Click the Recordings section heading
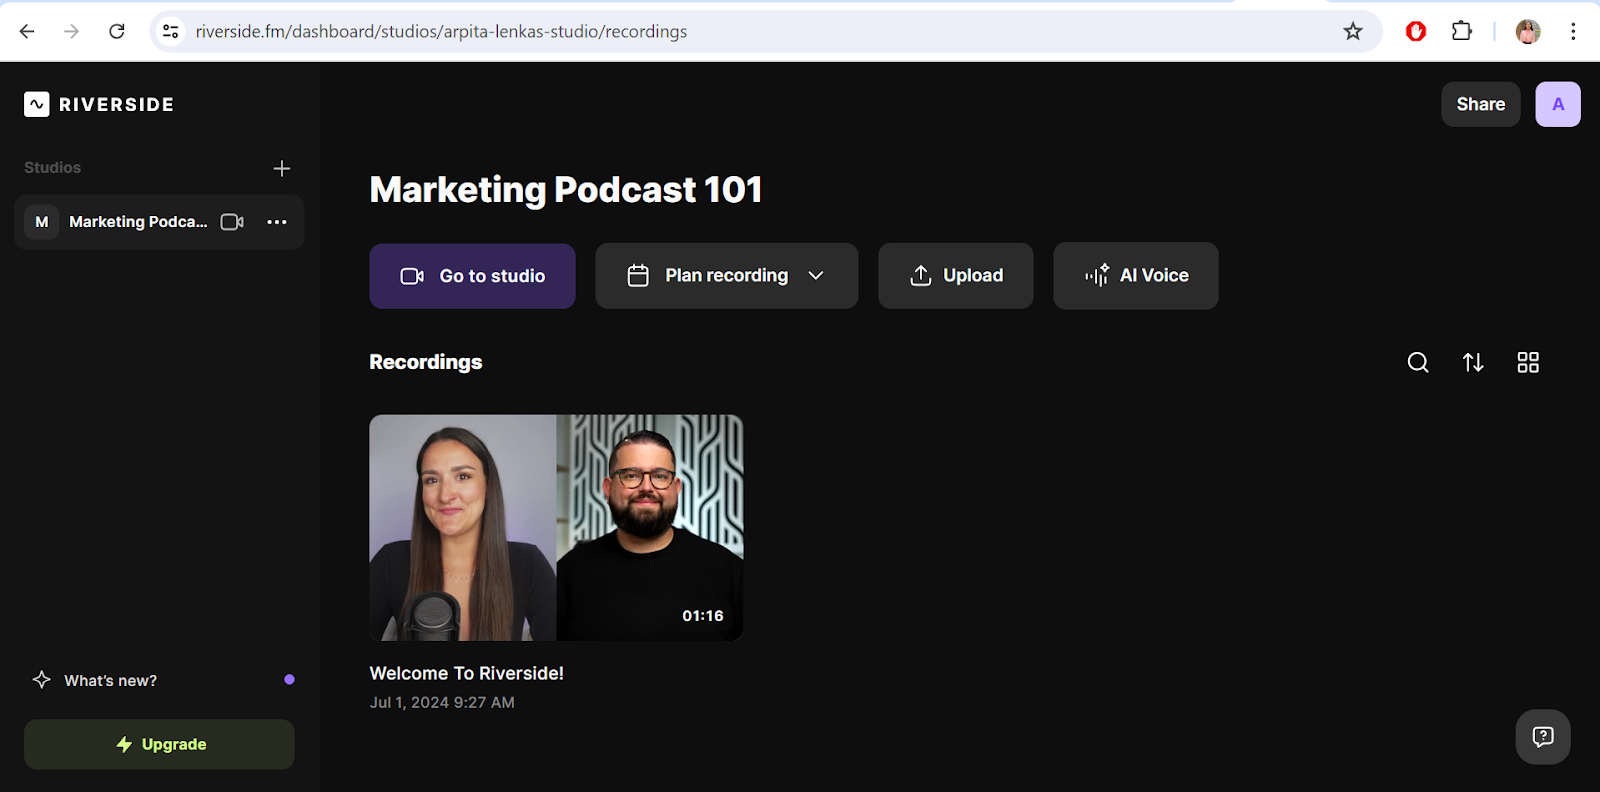The image size is (1600, 792). [x=426, y=362]
